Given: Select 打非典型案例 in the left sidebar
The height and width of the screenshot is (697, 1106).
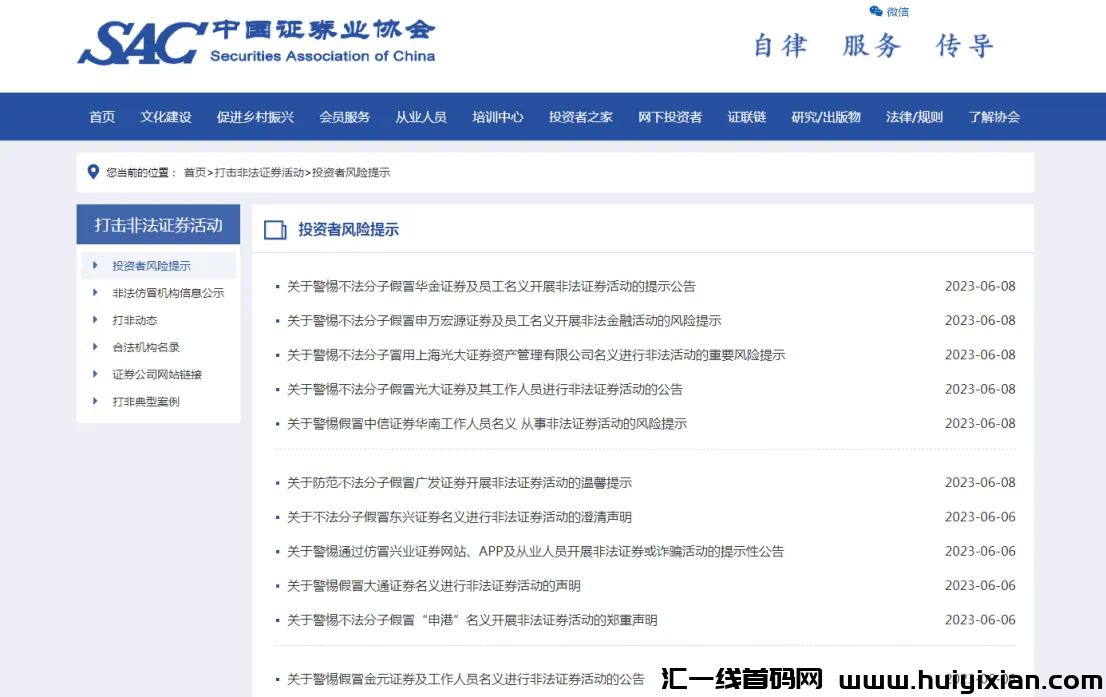Looking at the screenshot, I should click(x=146, y=401).
